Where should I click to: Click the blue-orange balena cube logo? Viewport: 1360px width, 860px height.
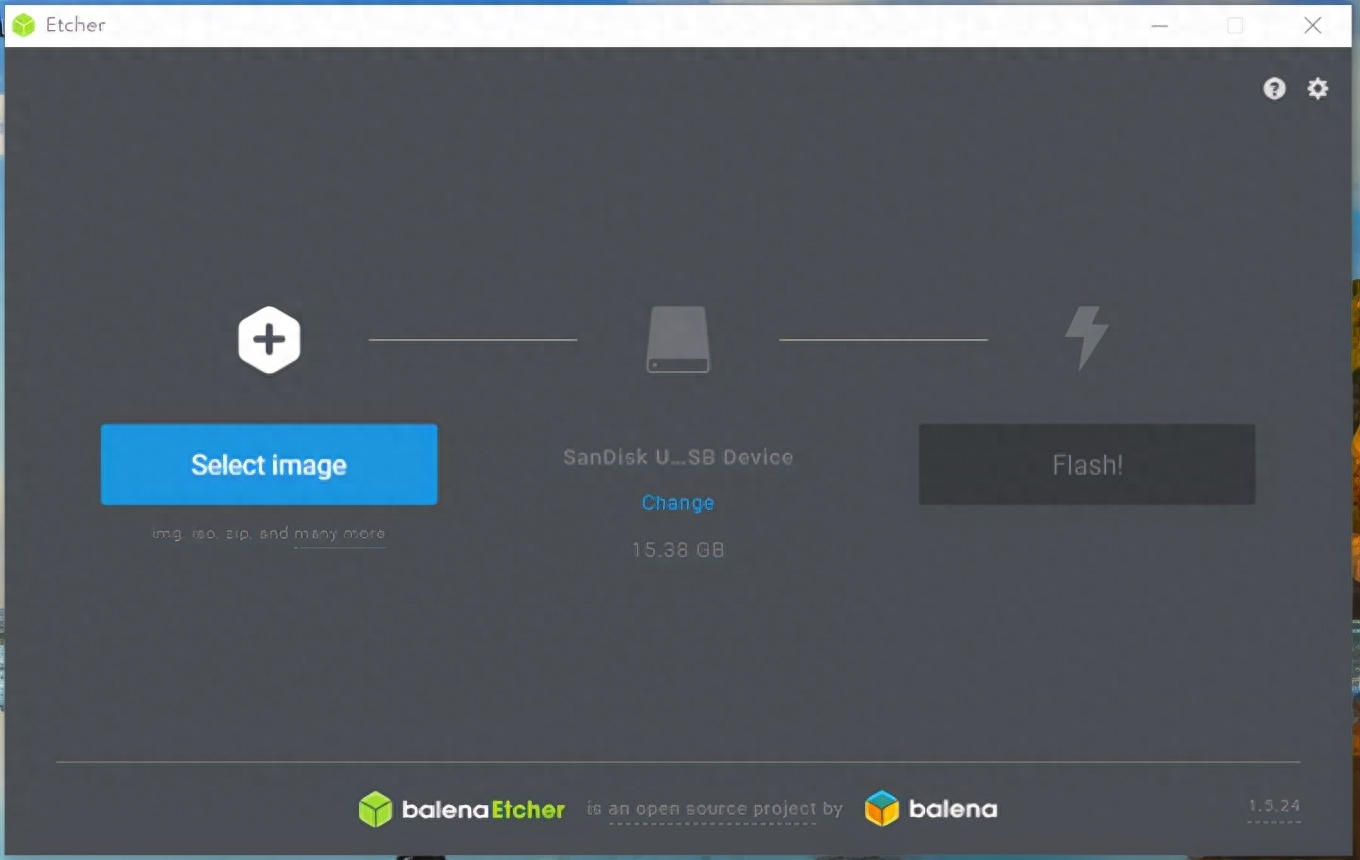(x=882, y=809)
